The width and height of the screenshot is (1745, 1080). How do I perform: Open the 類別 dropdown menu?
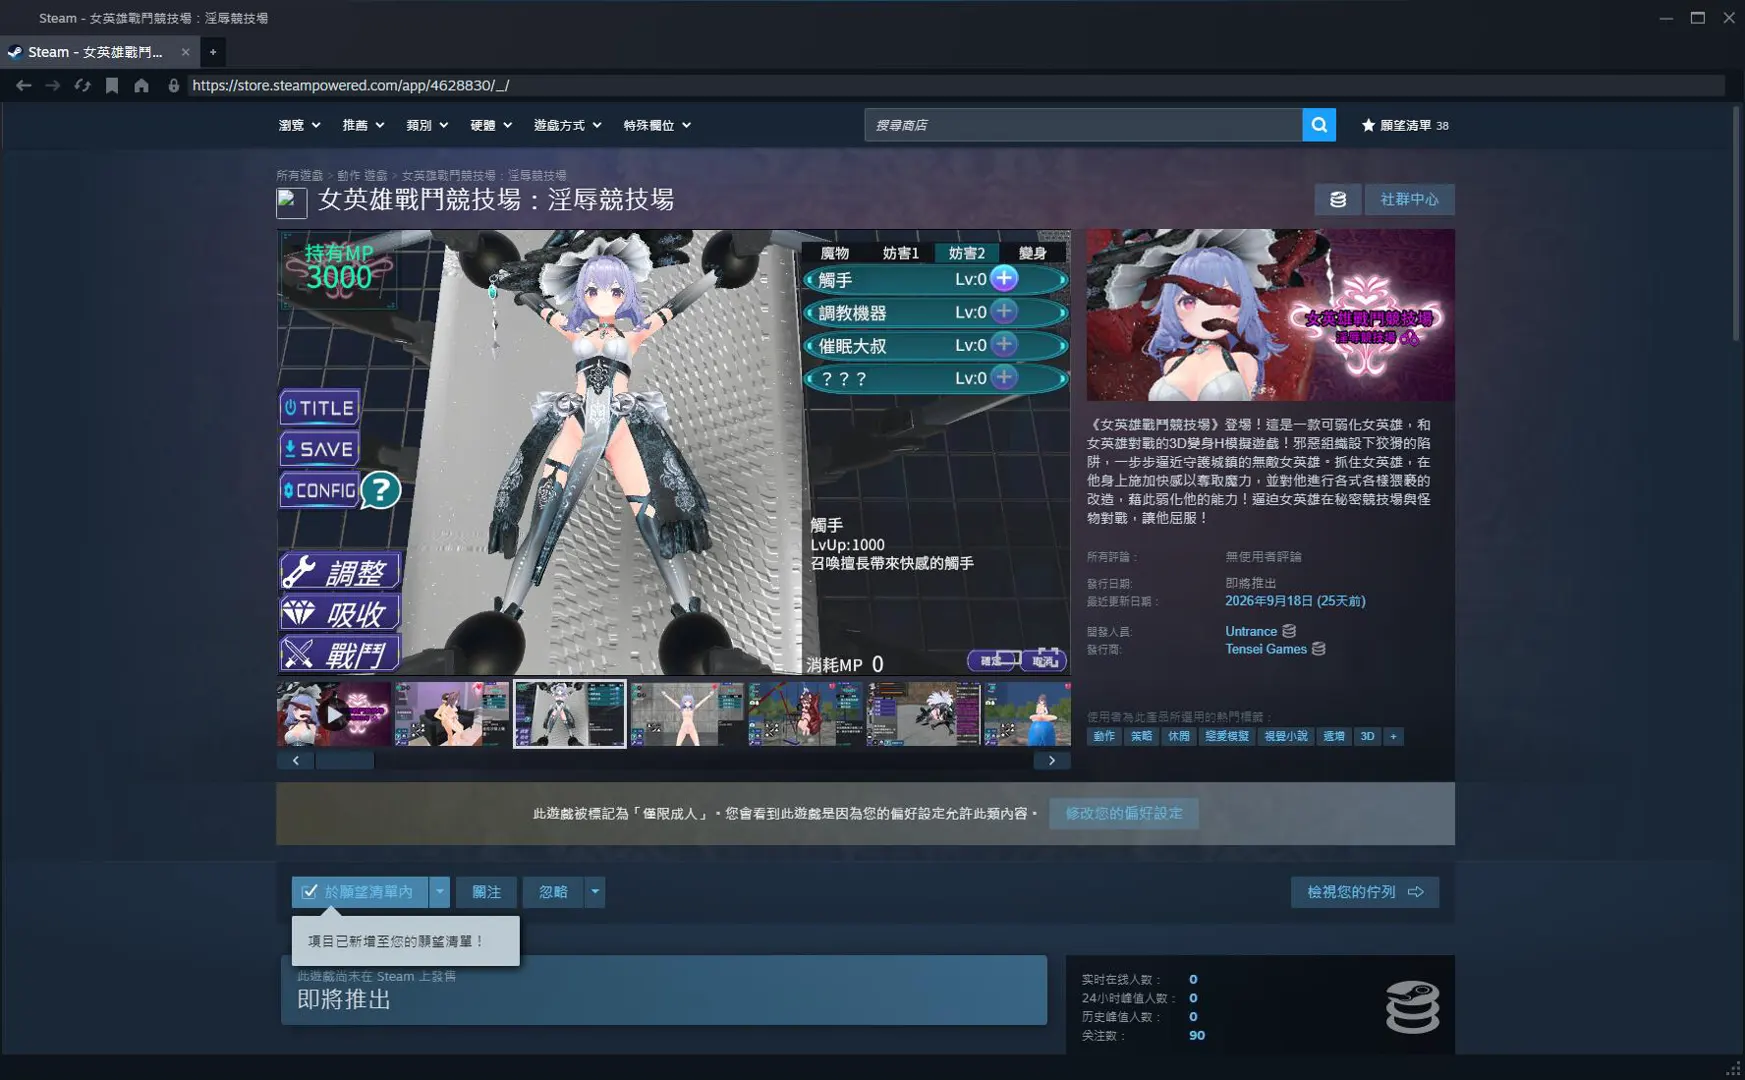click(427, 125)
